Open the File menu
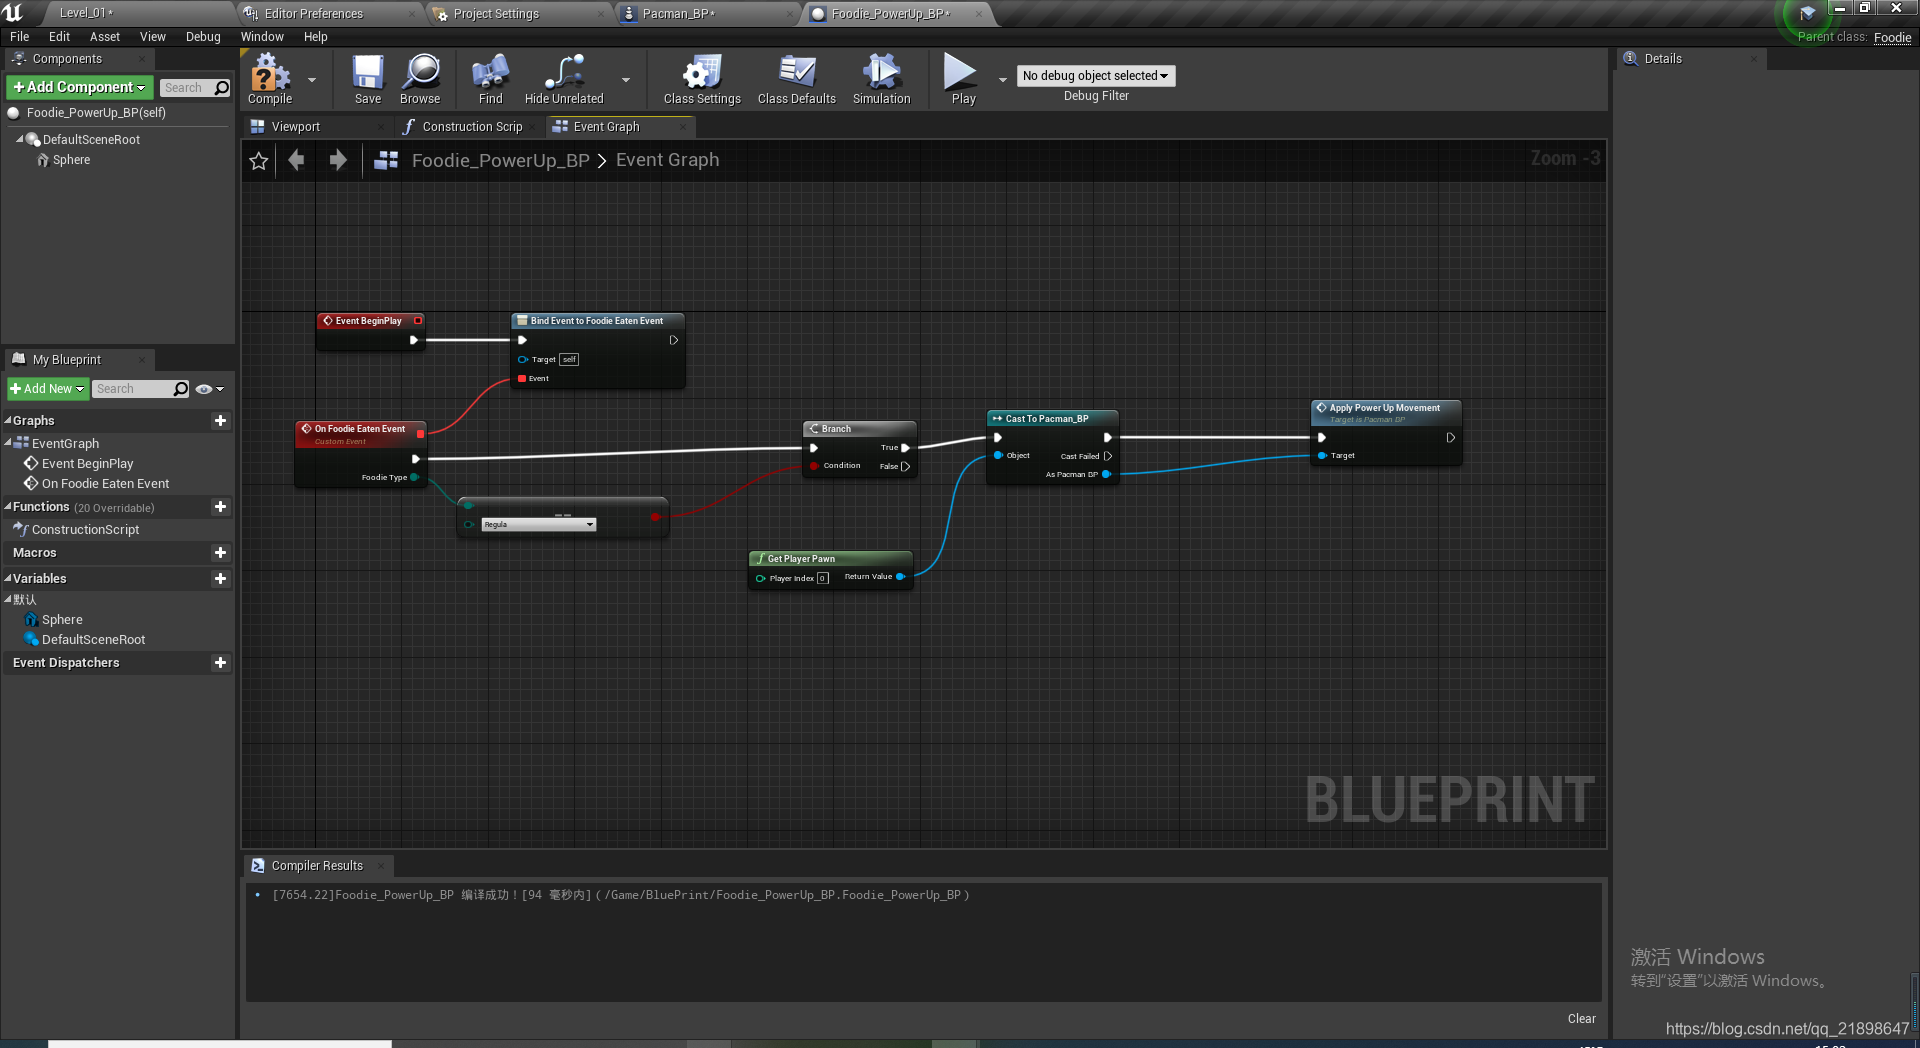This screenshot has height=1048, width=1920. coord(20,37)
